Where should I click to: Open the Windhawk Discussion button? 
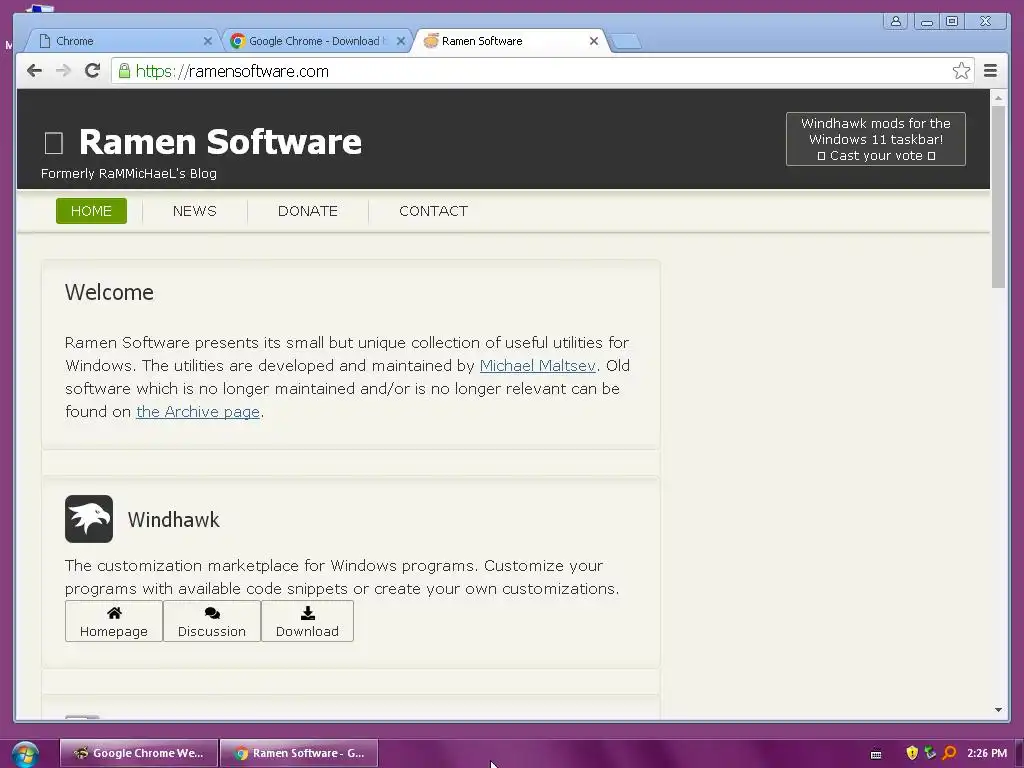pyautogui.click(x=212, y=621)
